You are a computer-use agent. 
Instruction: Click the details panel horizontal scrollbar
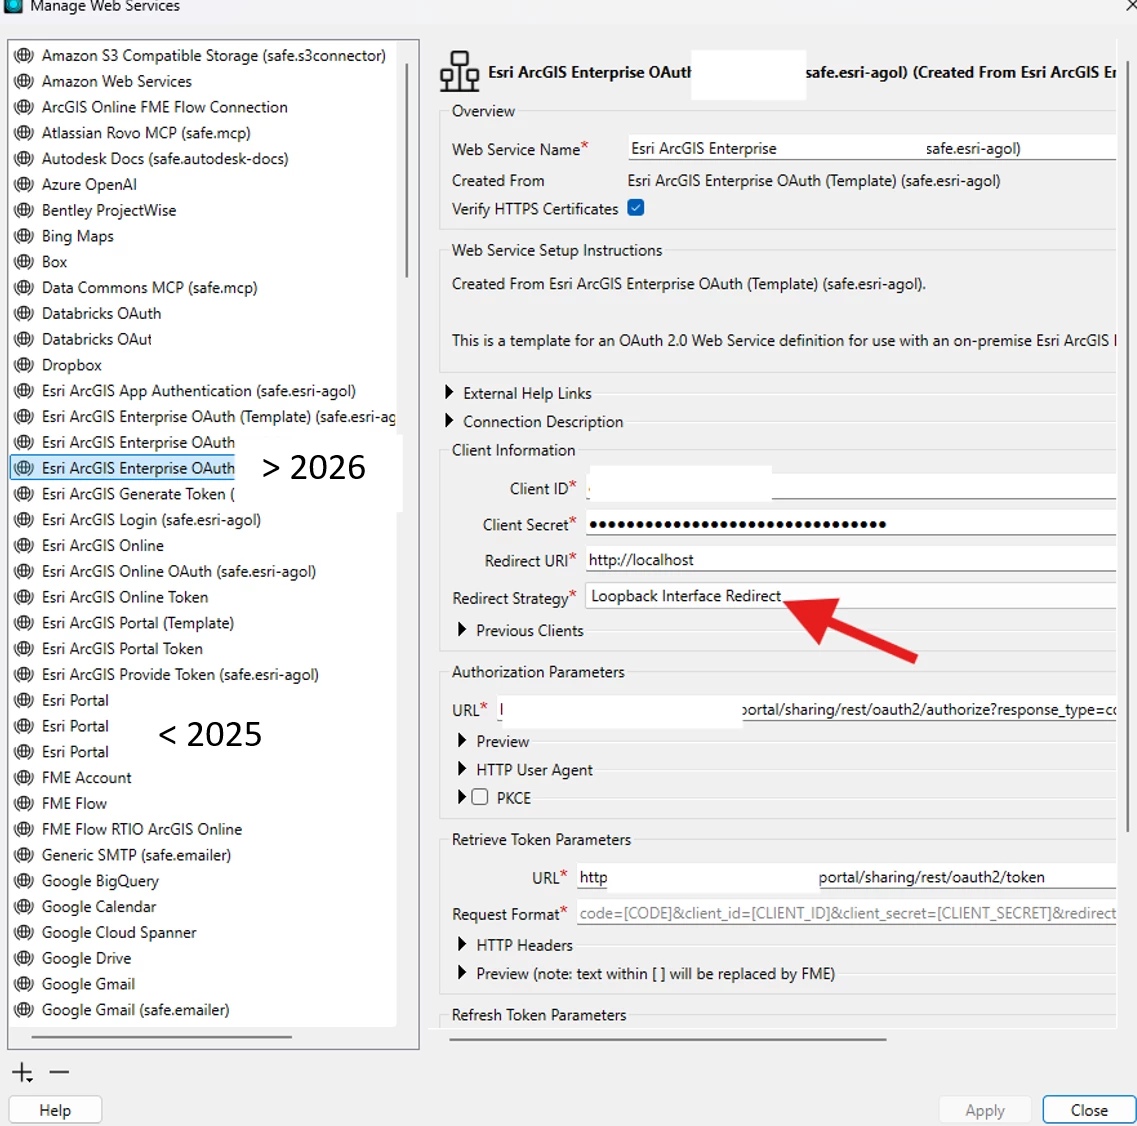point(668,1039)
